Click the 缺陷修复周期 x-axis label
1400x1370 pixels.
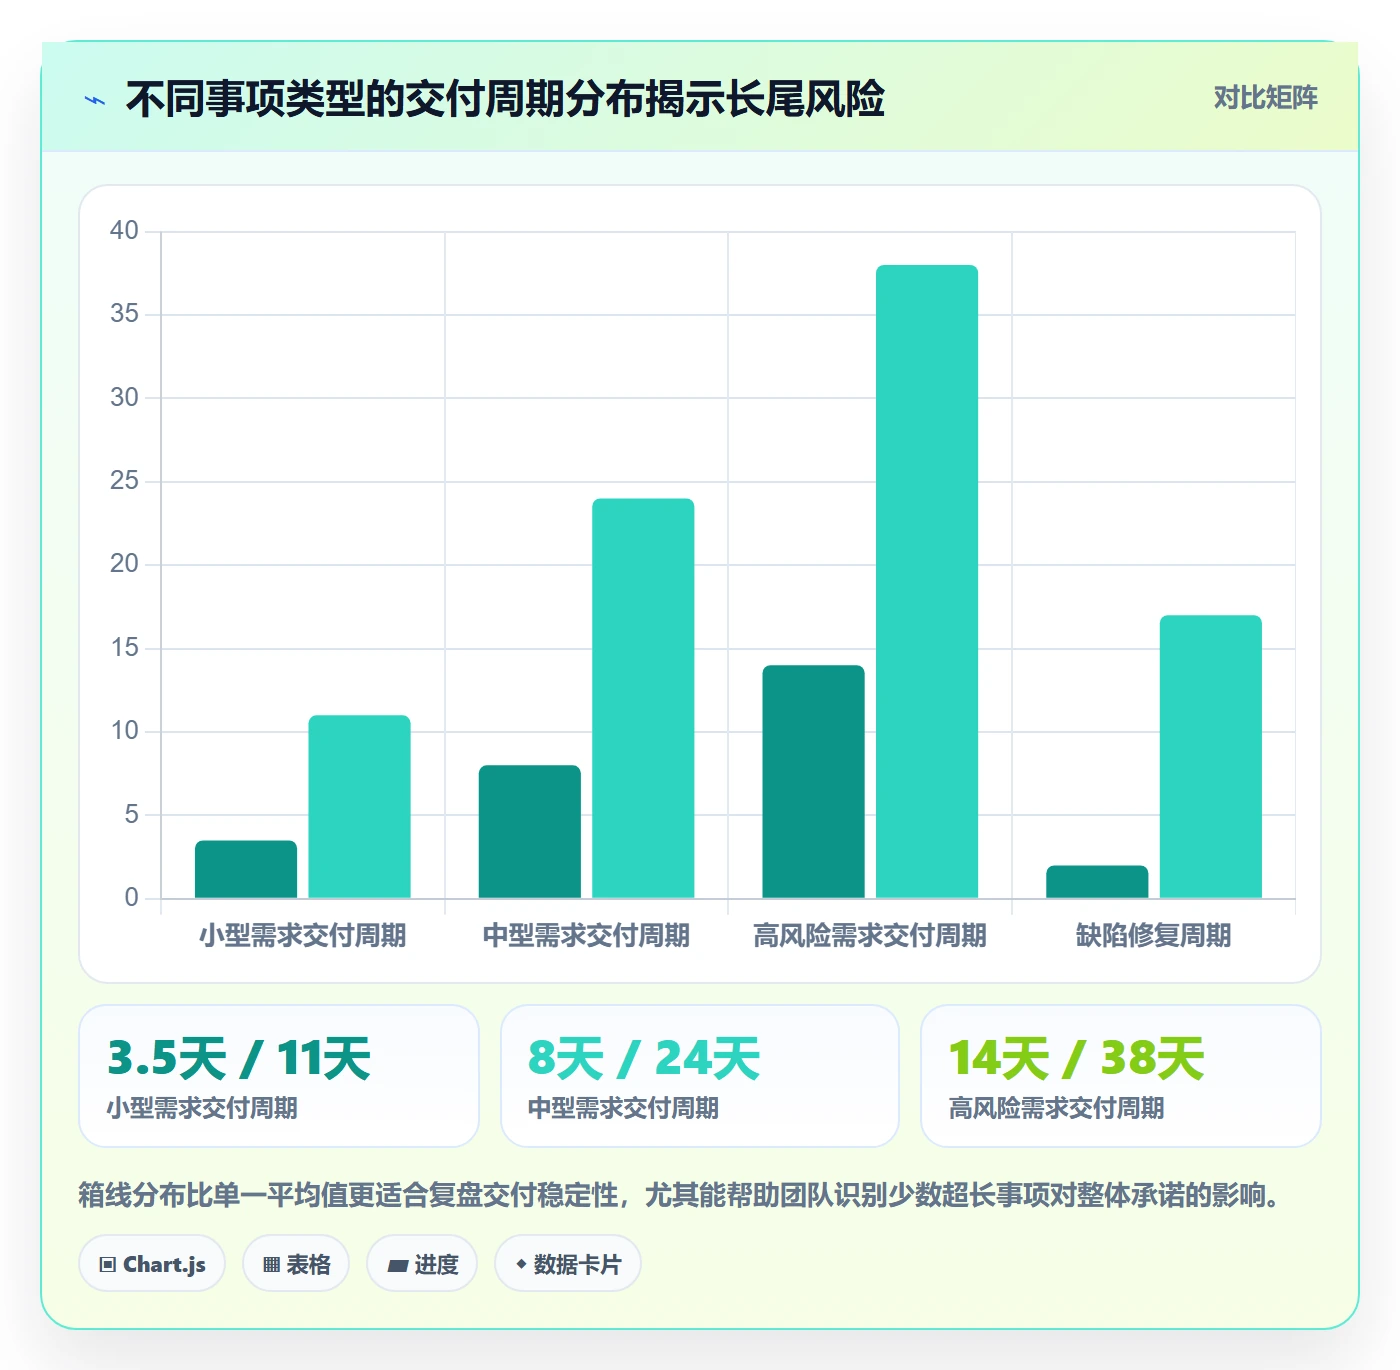coord(1154,935)
